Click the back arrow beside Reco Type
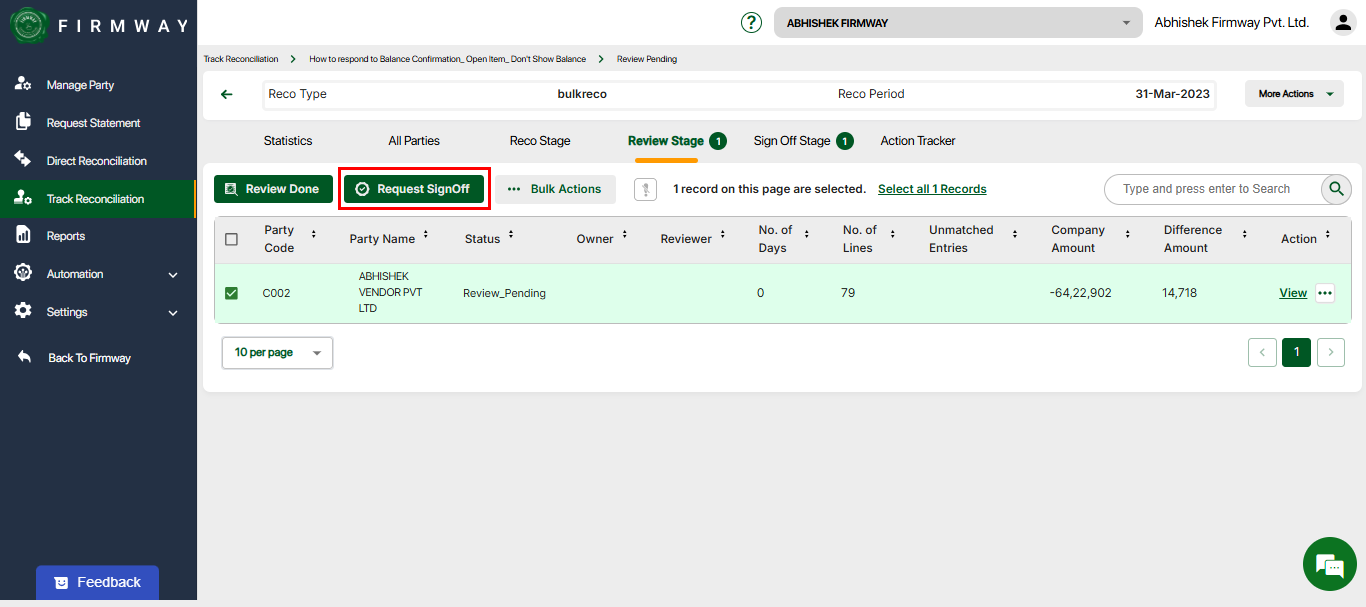Image resolution: width=1366 pixels, height=607 pixels. pyautogui.click(x=227, y=94)
